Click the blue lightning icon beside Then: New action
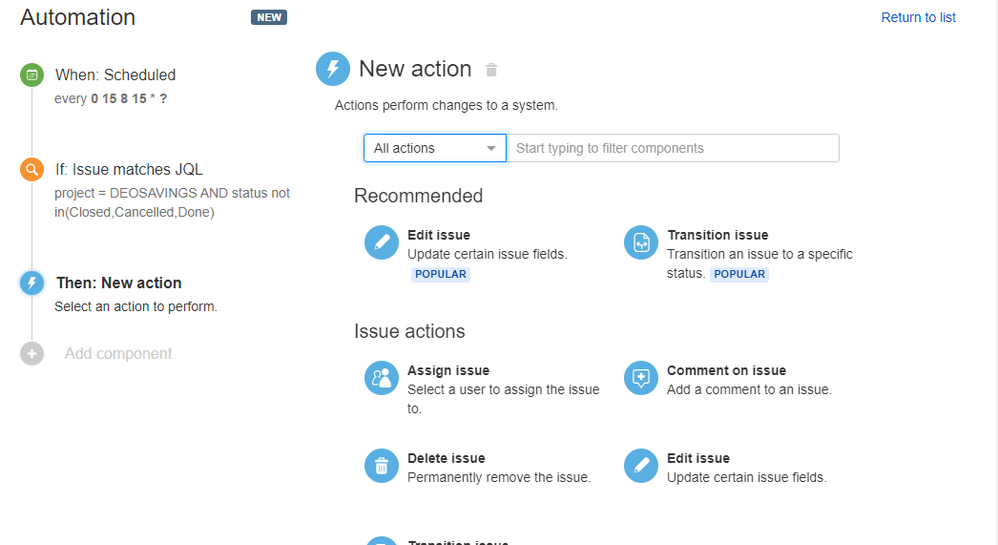This screenshot has height=545, width=998. click(32, 283)
